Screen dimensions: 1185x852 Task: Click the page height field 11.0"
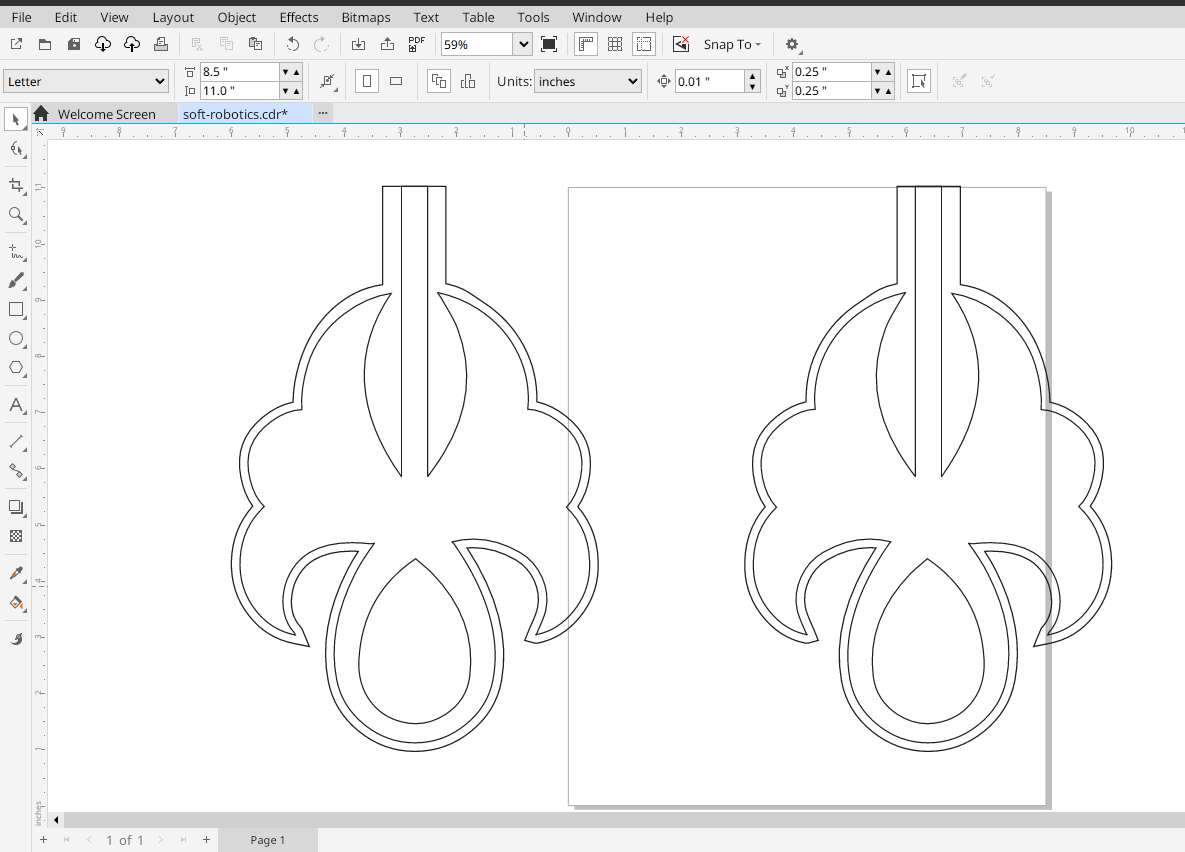[239, 91]
